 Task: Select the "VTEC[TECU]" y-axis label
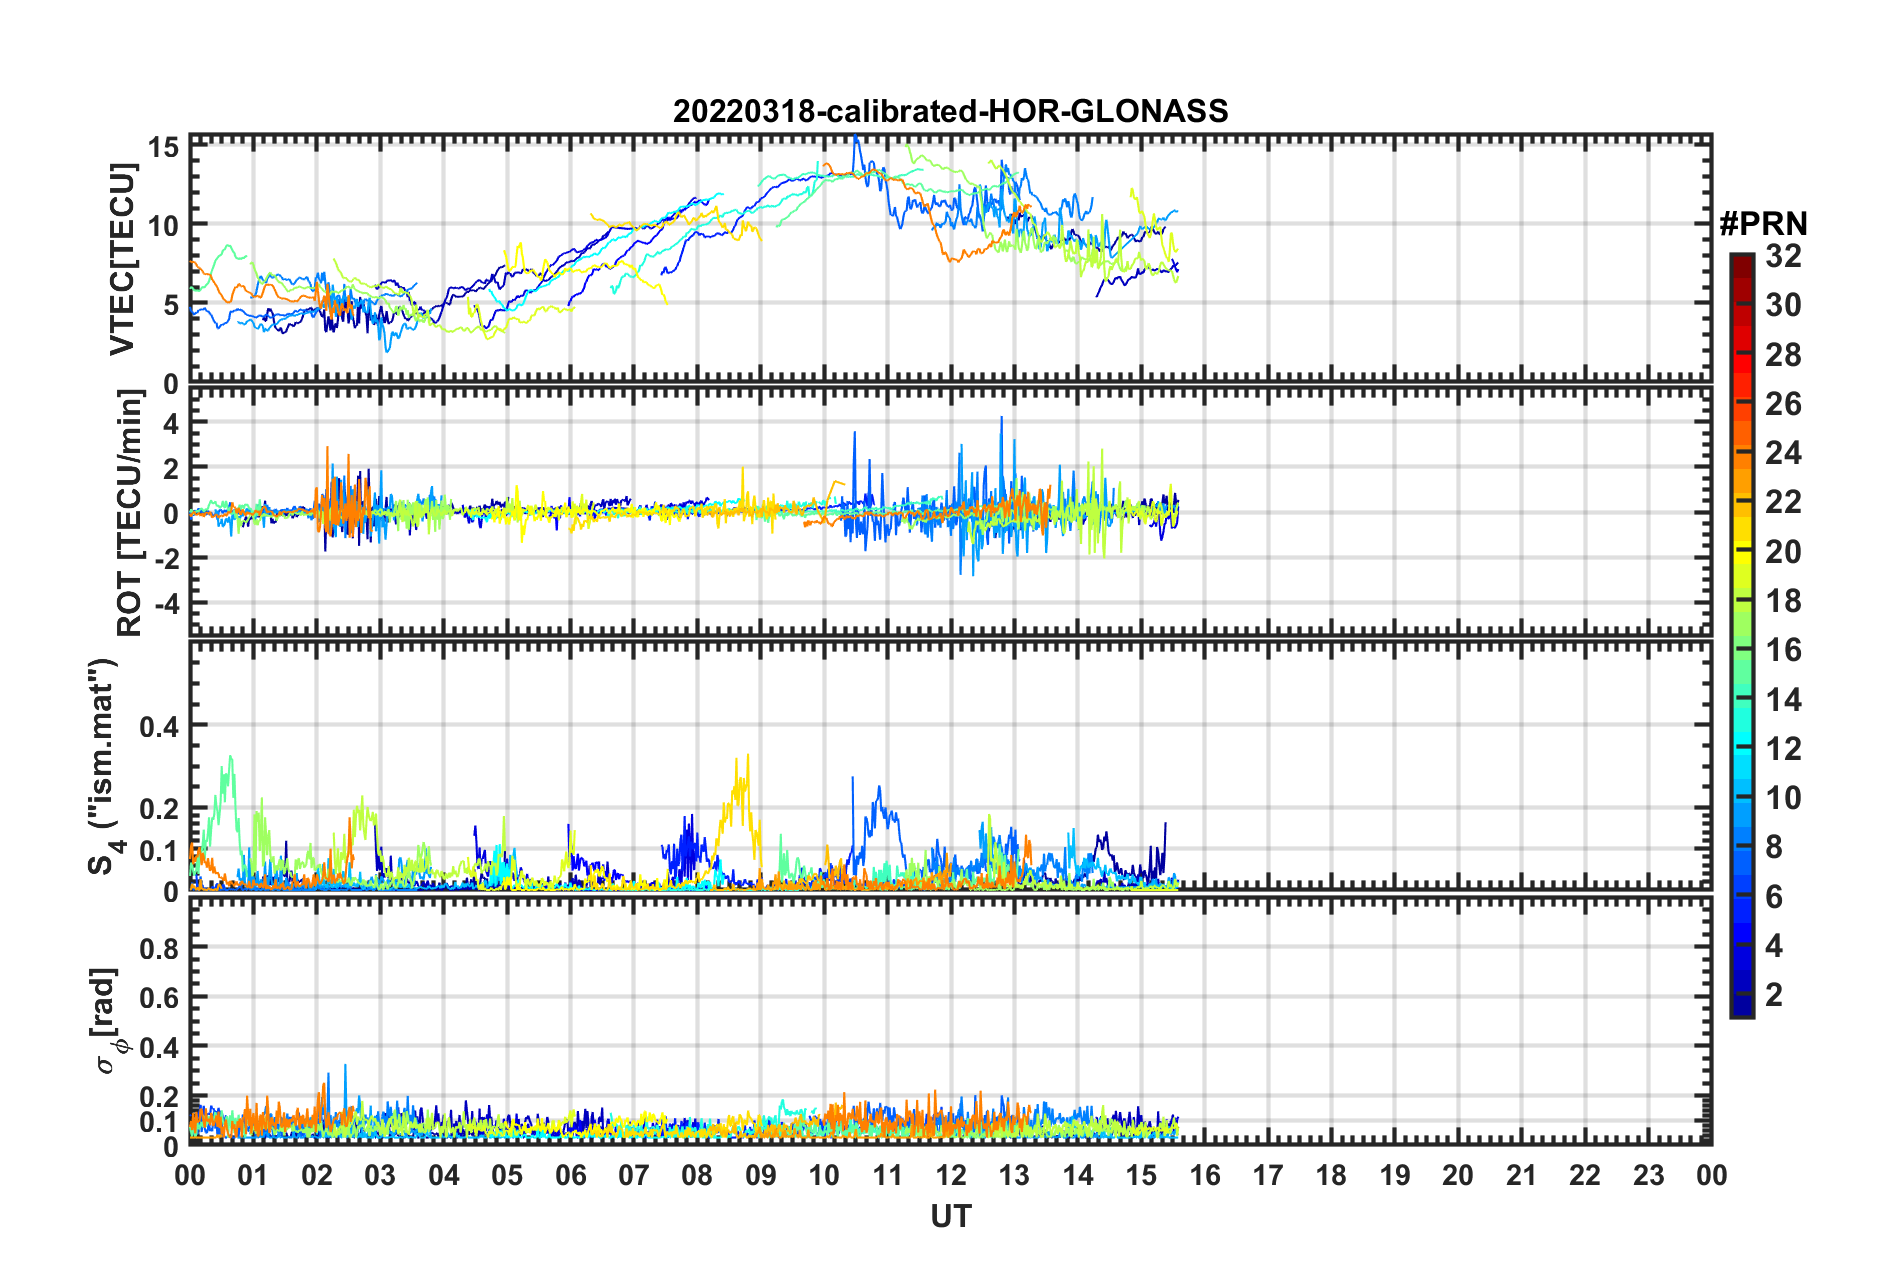pyautogui.click(x=122, y=260)
